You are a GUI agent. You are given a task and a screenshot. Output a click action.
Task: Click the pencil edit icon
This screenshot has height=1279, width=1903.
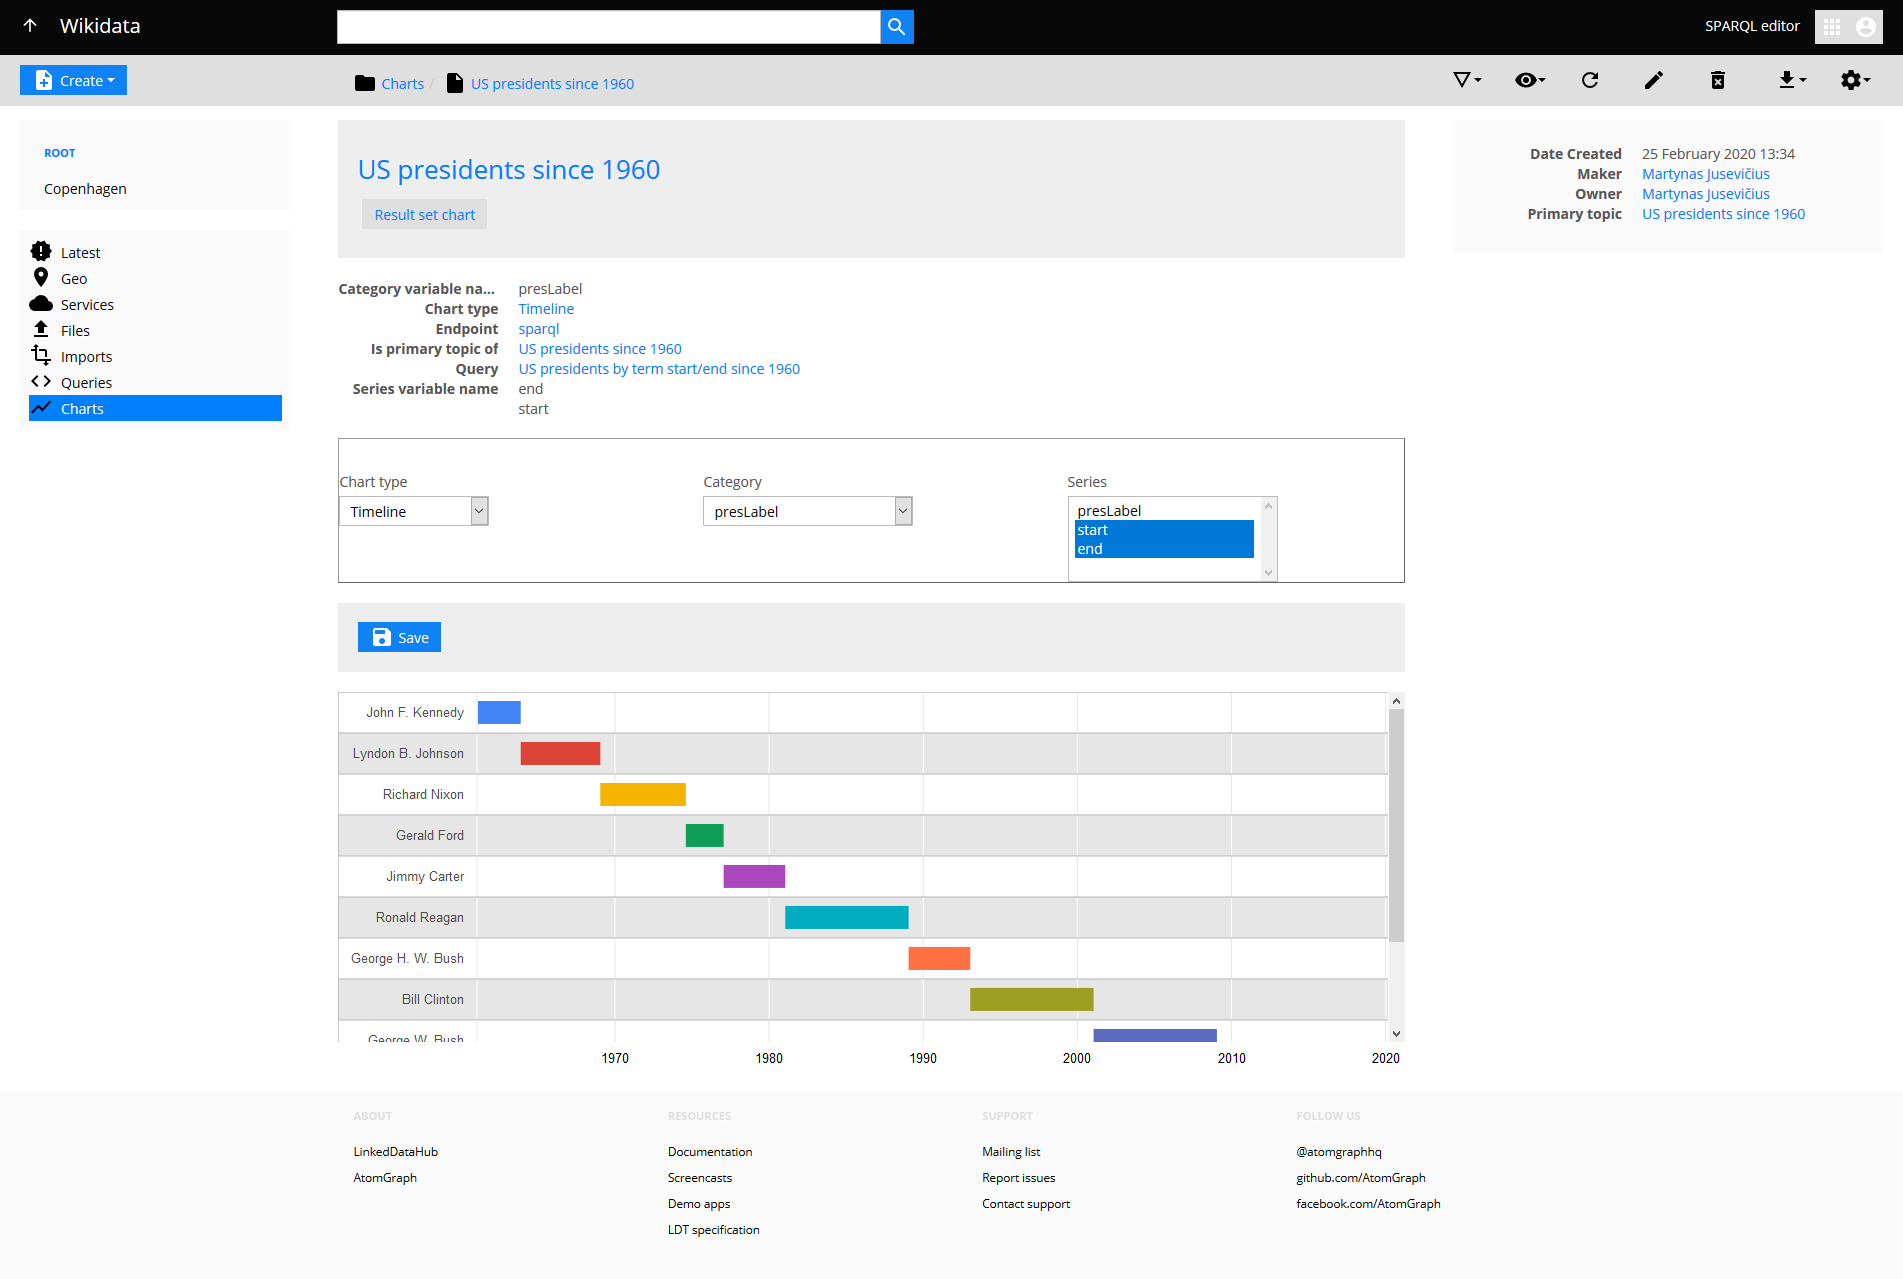(x=1654, y=80)
